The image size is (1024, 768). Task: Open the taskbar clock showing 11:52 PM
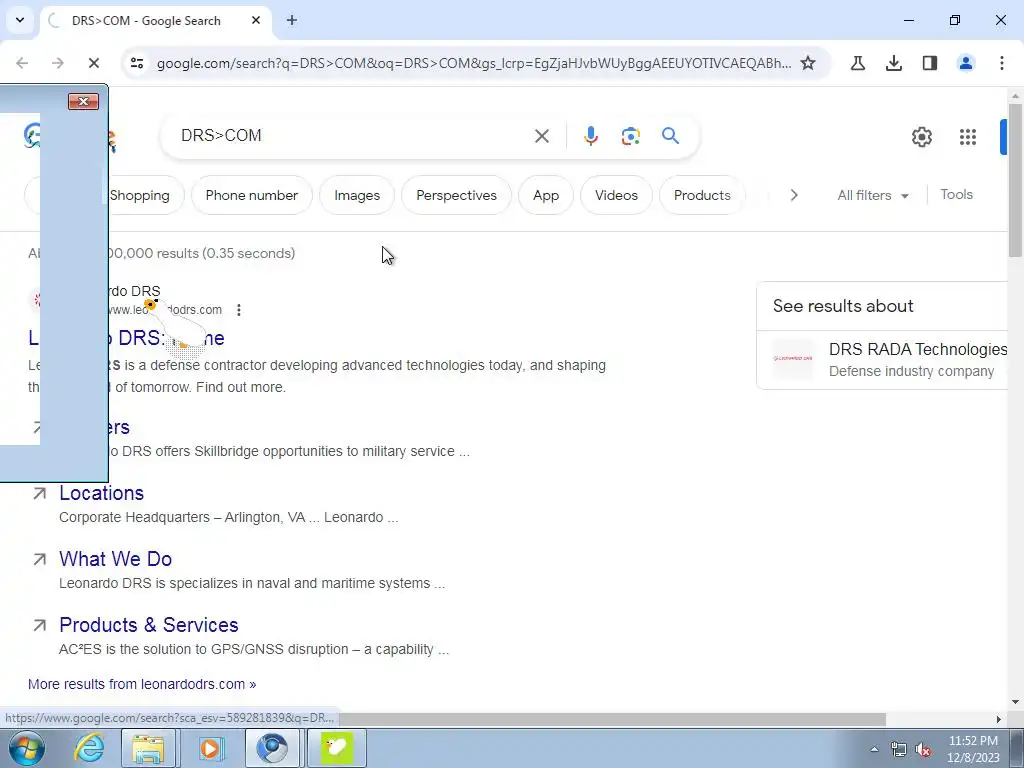click(x=973, y=748)
